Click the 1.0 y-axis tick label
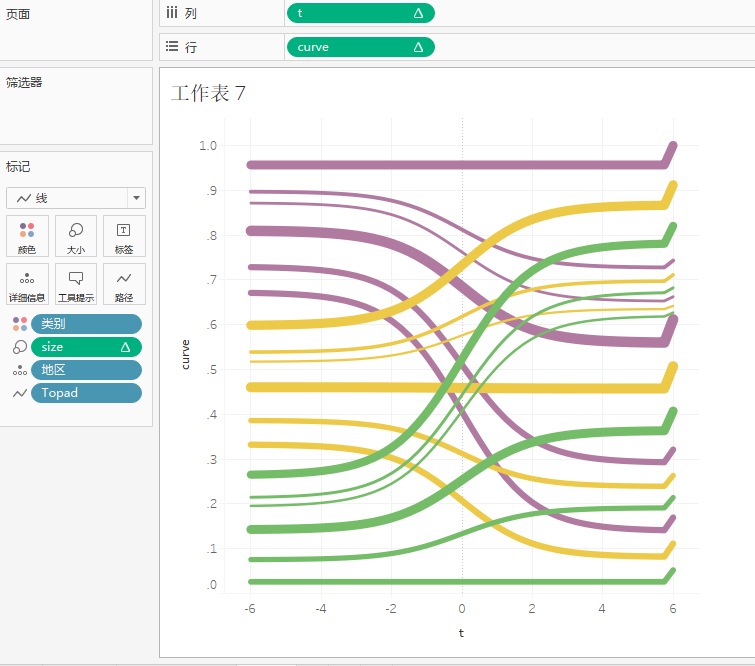Screen dimensions: 755x666 [208, 145]
